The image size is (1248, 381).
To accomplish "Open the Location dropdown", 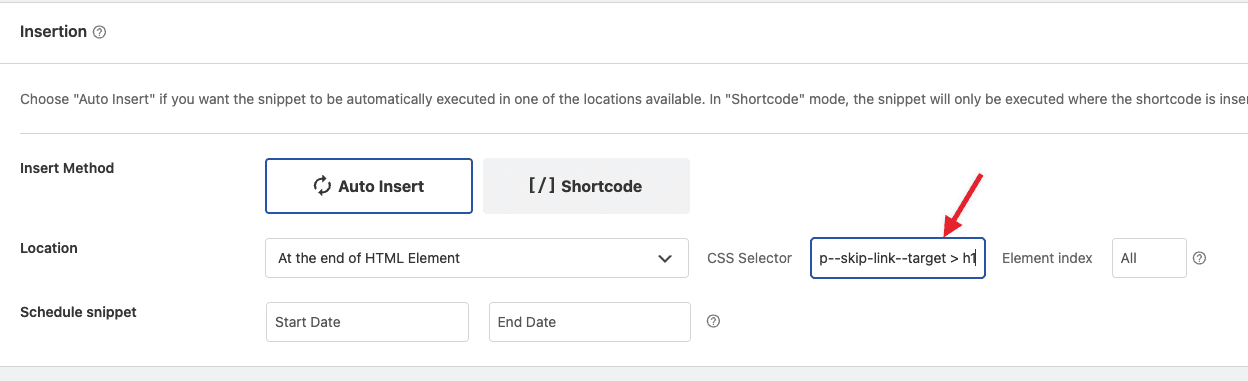I will tap(477, 258).
